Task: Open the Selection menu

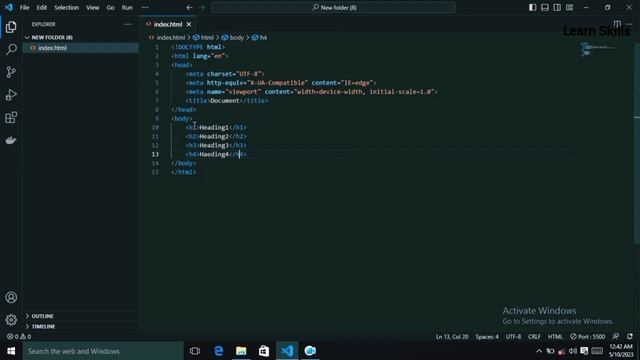Action: pos(67,7)
